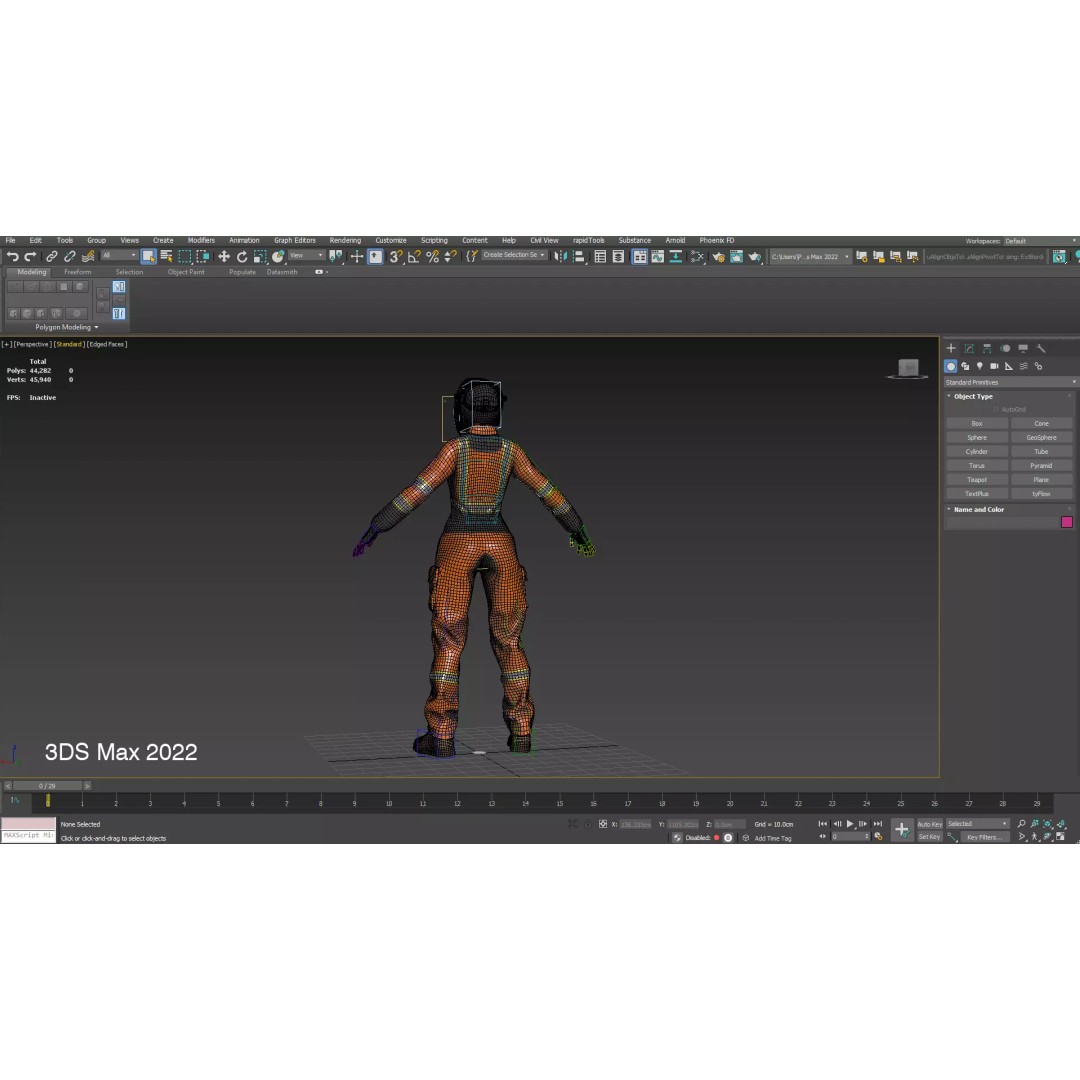1080x1080 pixels.
Task: Collapse the Object Type rollout
Action: click(973, 397)
